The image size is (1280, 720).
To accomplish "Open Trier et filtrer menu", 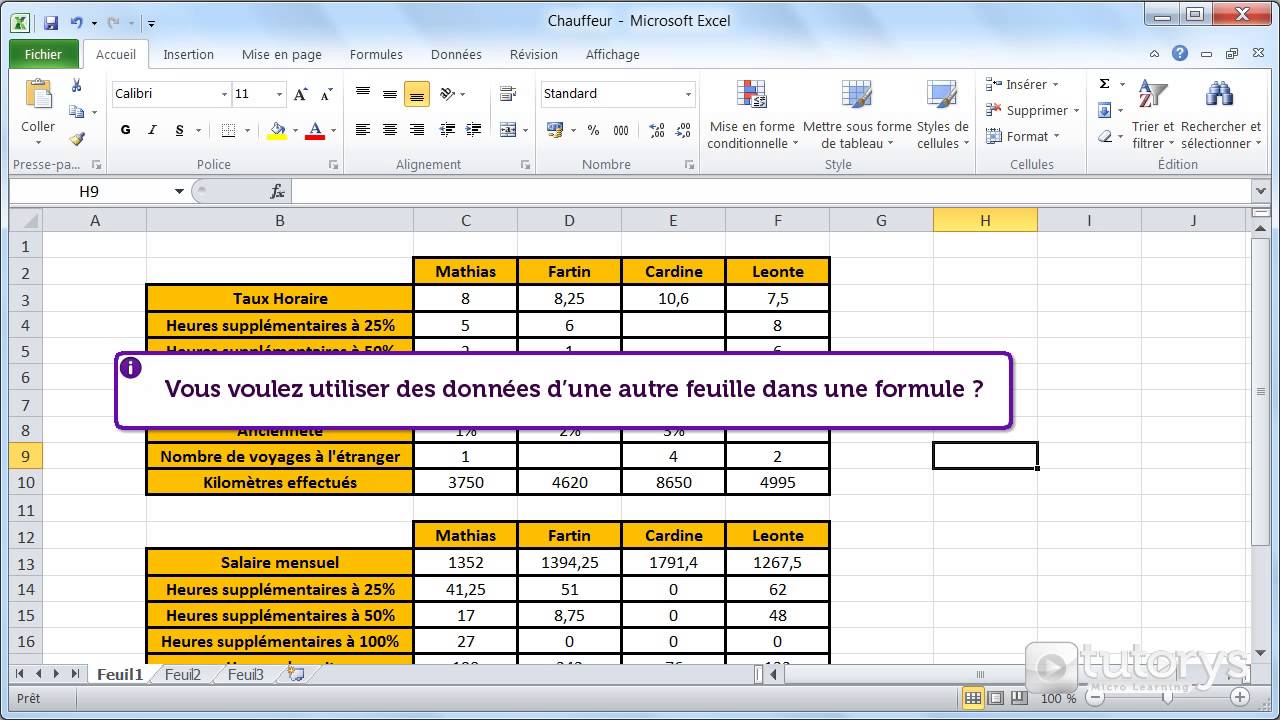I will (1153, 114).
